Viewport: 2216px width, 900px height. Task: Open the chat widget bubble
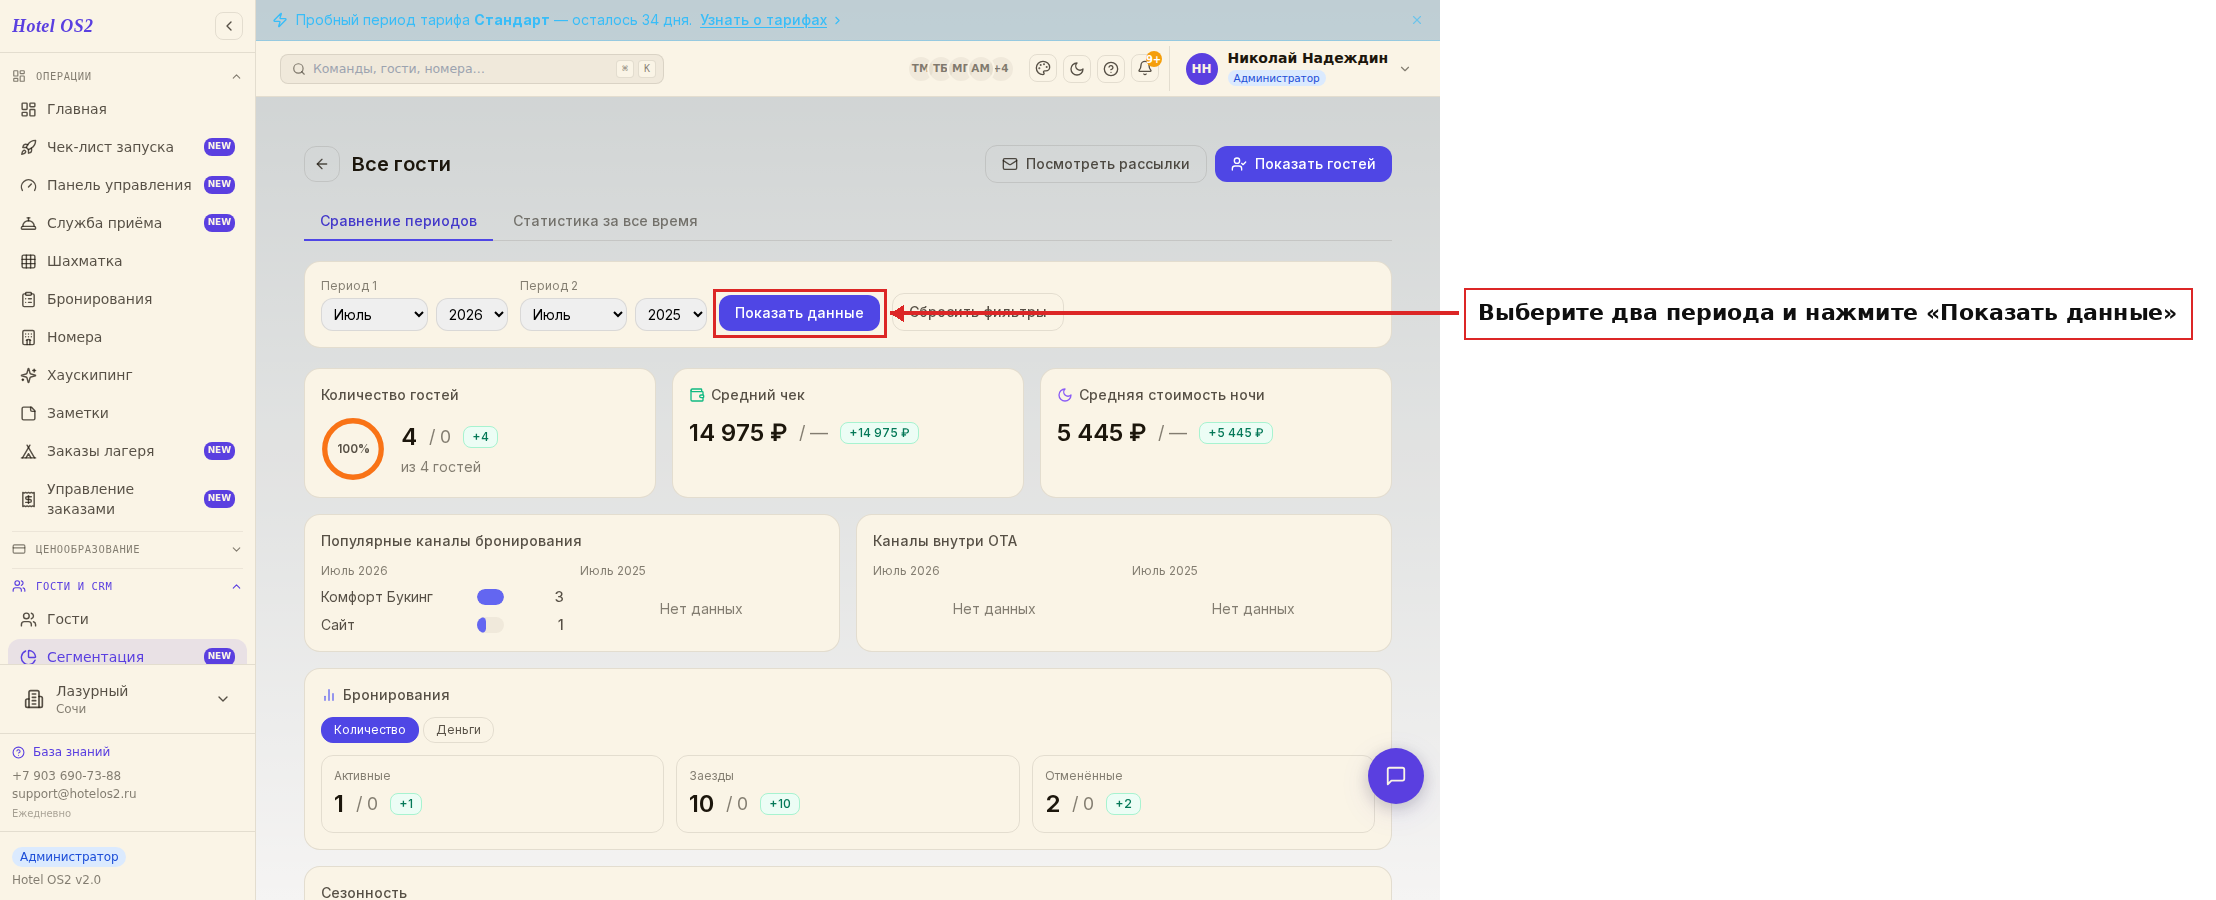pos(1396,776)
